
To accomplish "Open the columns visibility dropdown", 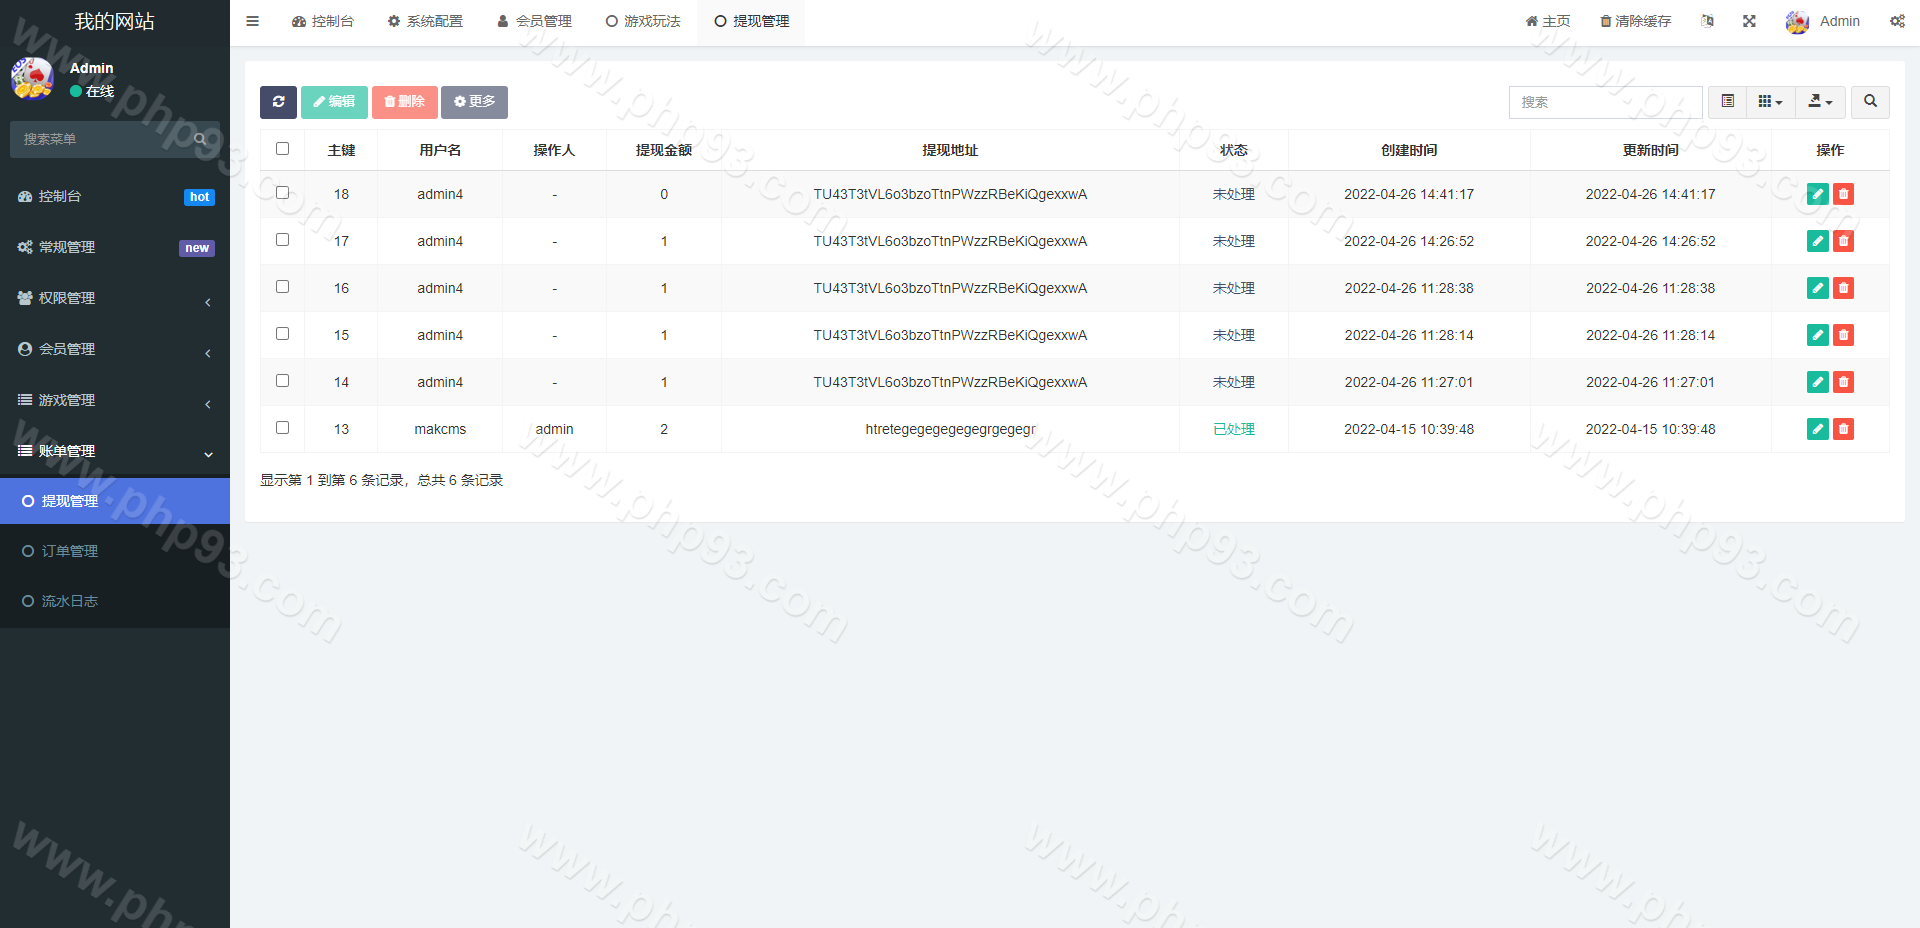I will click(1770, 102).
